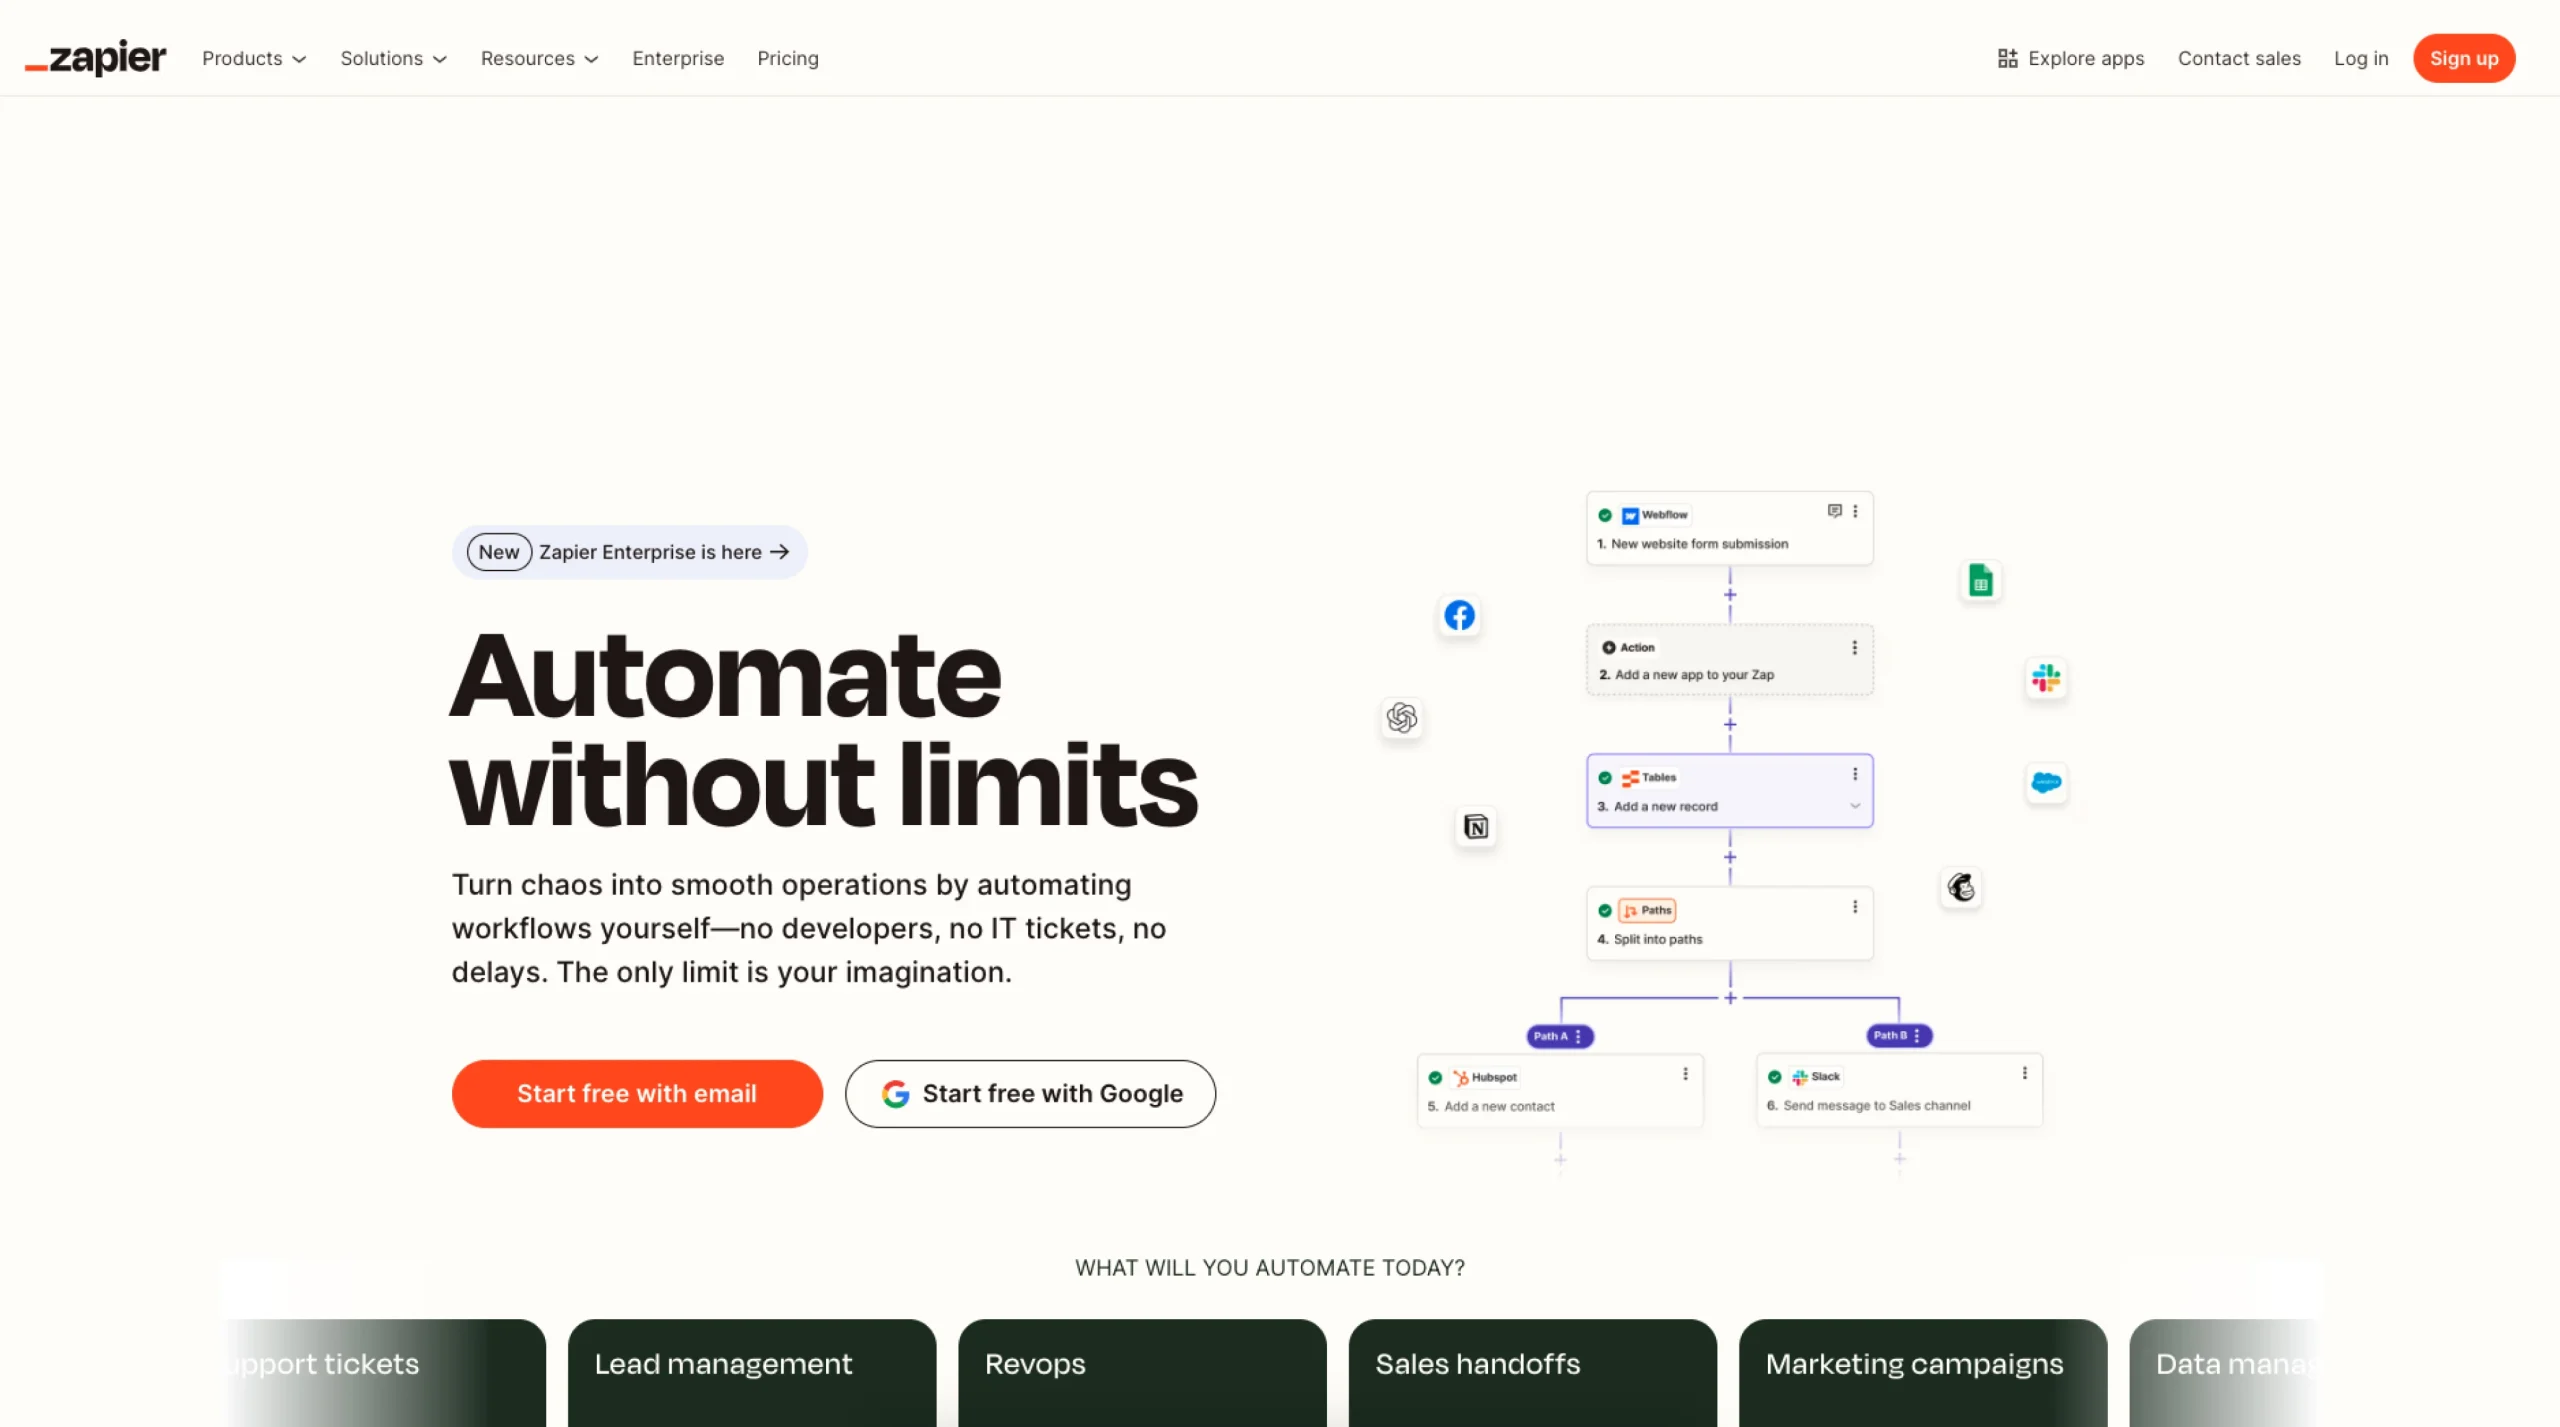Click the New badge in the banner
The image size is (2560, 1427).
[x=499, y=552]
